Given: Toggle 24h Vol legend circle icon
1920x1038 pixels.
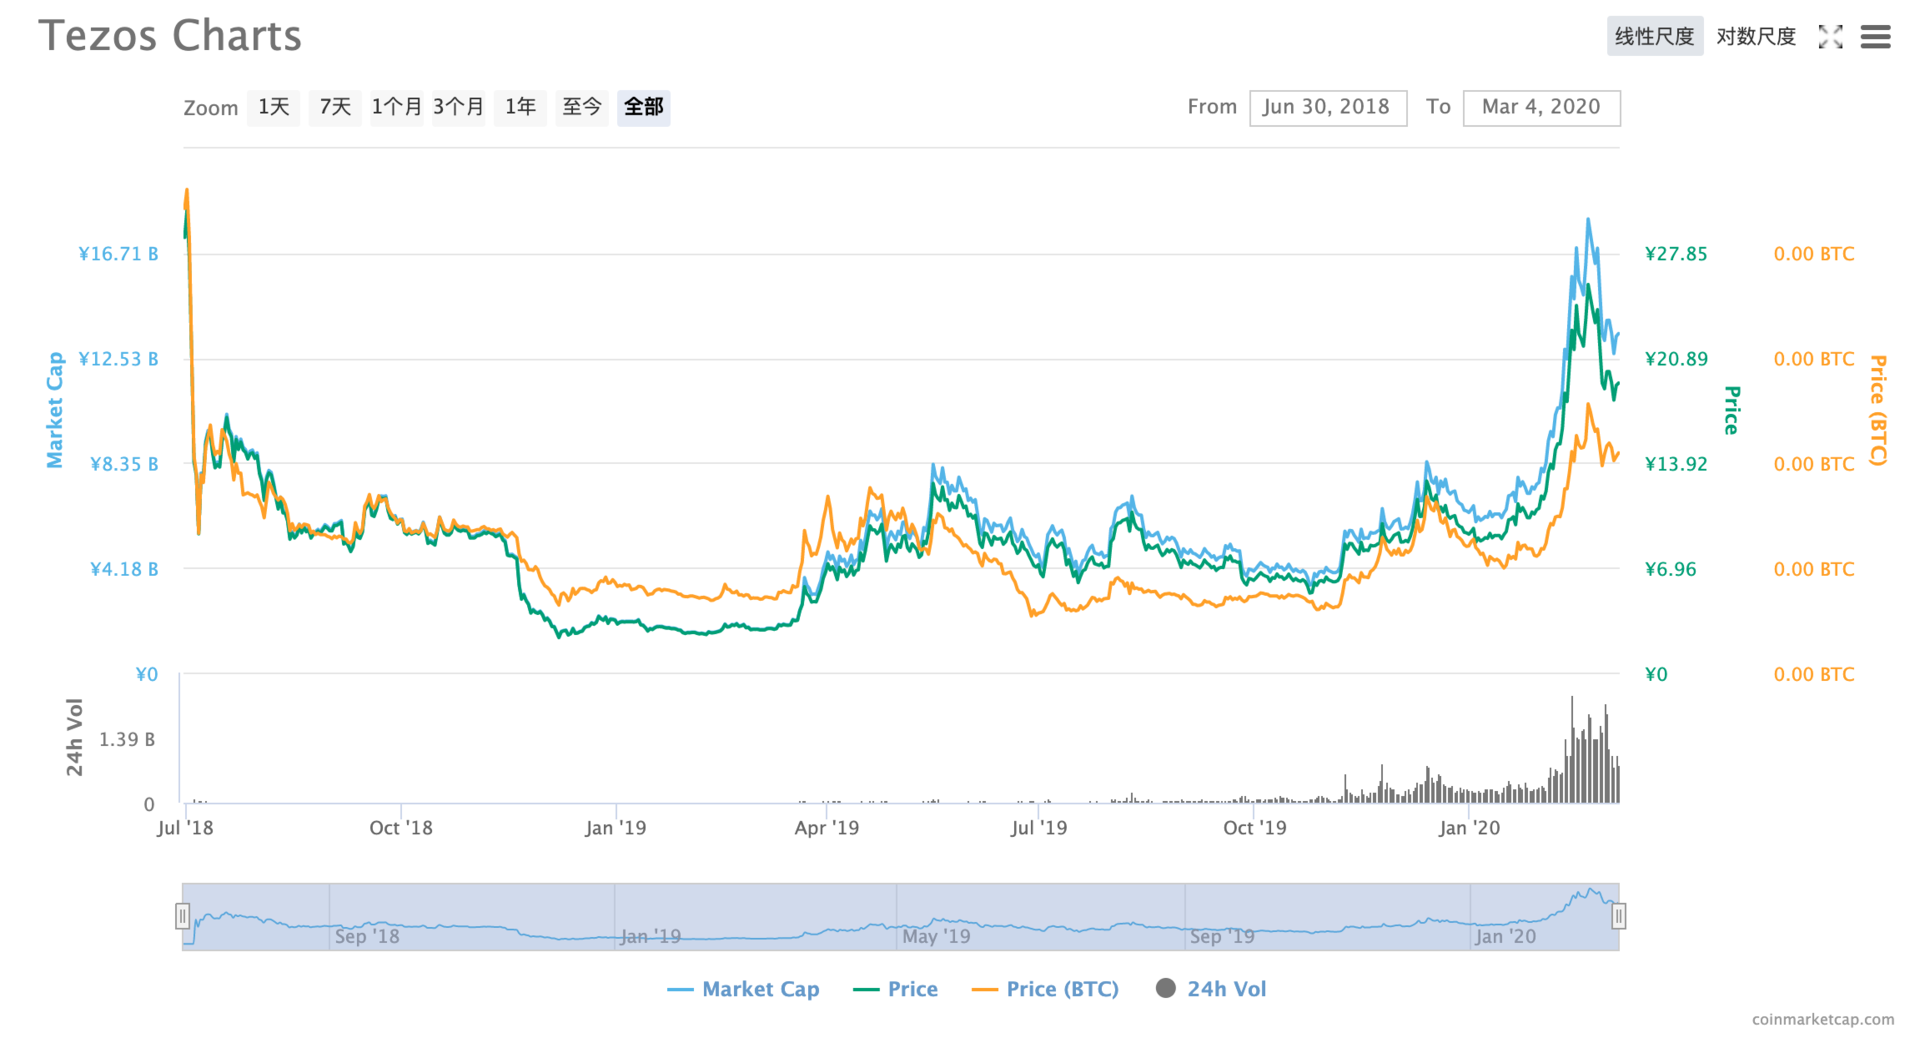Looking at the screenshot, I should (1166, 988).
